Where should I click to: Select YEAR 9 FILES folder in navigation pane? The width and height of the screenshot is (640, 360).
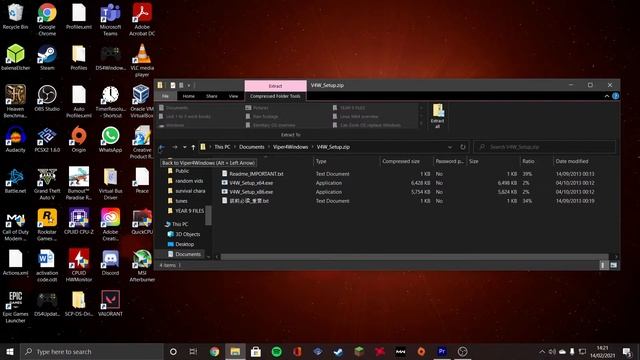(186, 211)
